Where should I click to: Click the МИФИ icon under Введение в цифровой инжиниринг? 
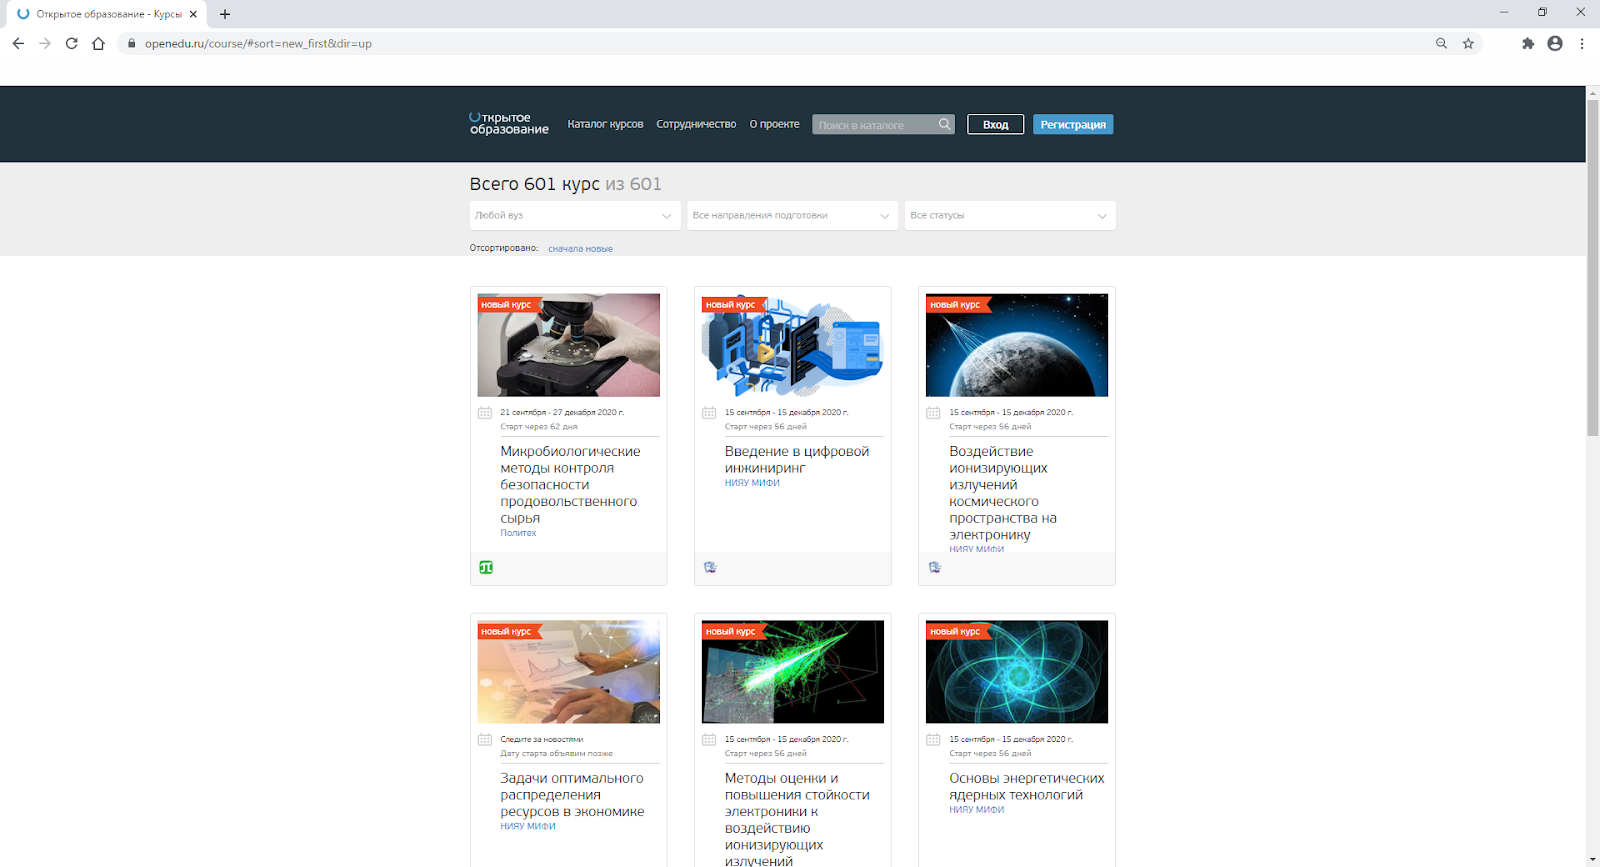coord(710,568)
